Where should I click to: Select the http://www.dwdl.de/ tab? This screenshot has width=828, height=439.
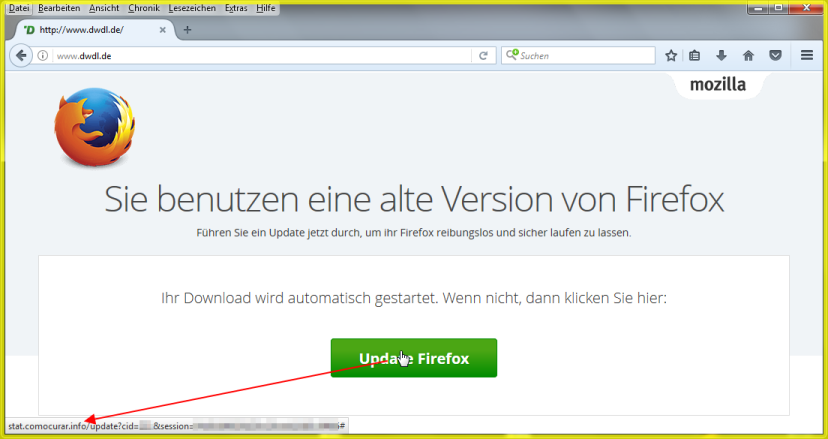point(94,30)
